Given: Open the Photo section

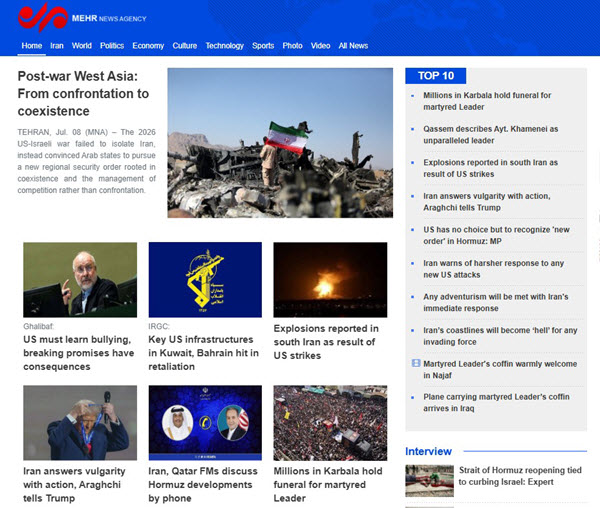Looking at the screenshot, I should (292, 46).
